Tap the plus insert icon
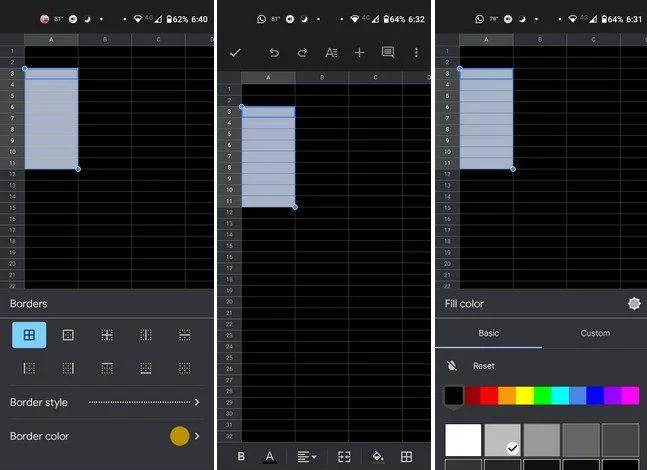 (359, 53)
